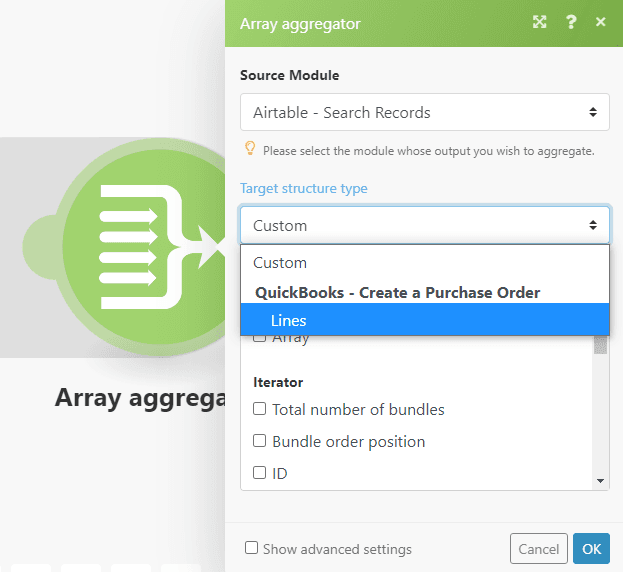Close the Array aggregator panel
Image resolution: width=623 pixels, height=572 pixels.
600,22
